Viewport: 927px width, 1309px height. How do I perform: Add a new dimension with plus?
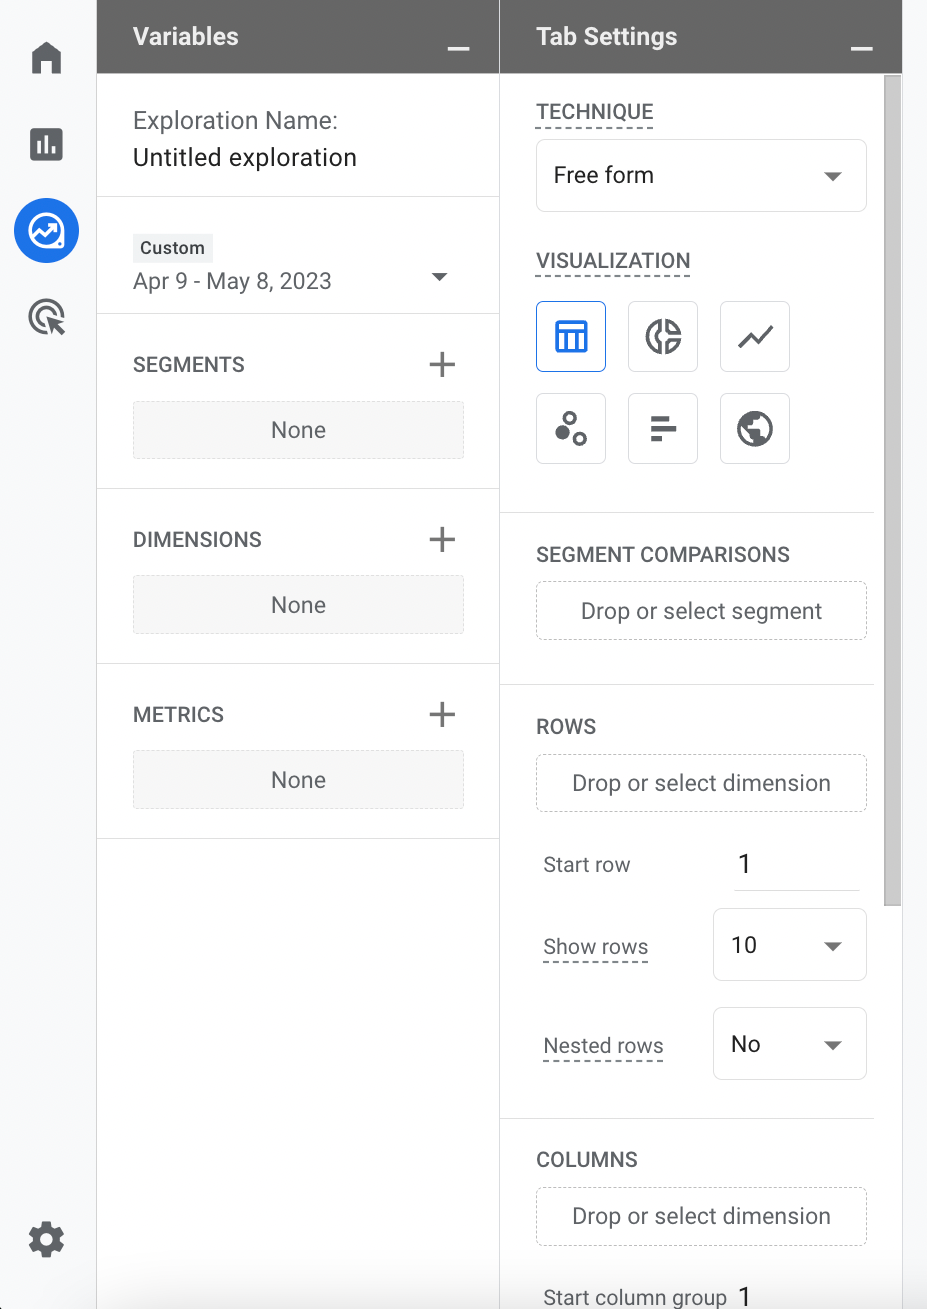pyautogui.click(x=442, y=540)
